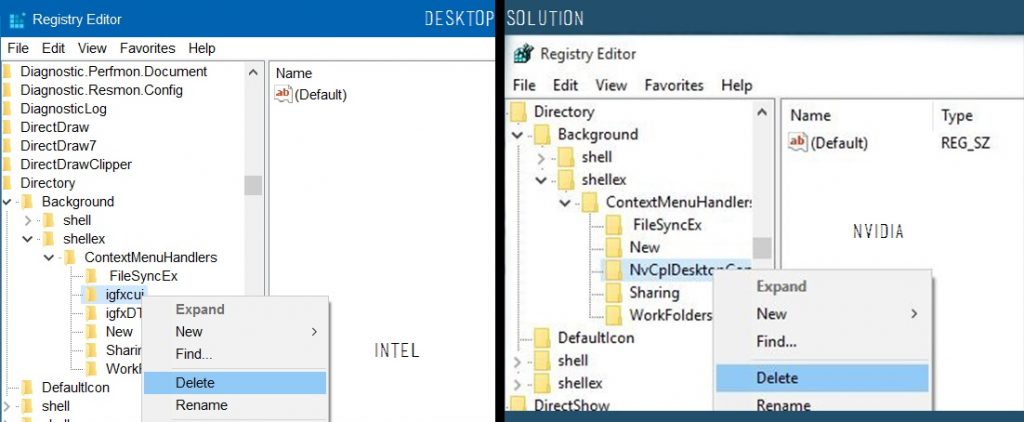Select Rename in the left context menu
The image size is (1024, 422).
point(201,405)
